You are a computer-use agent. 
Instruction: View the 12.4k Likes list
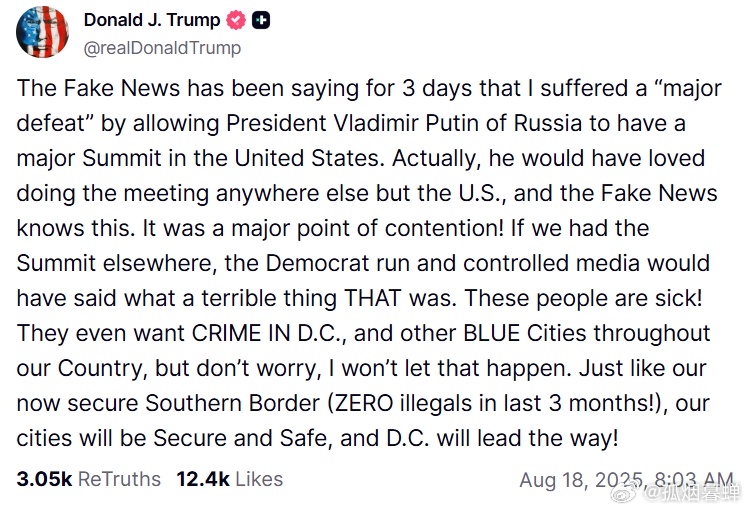point(230,479)
